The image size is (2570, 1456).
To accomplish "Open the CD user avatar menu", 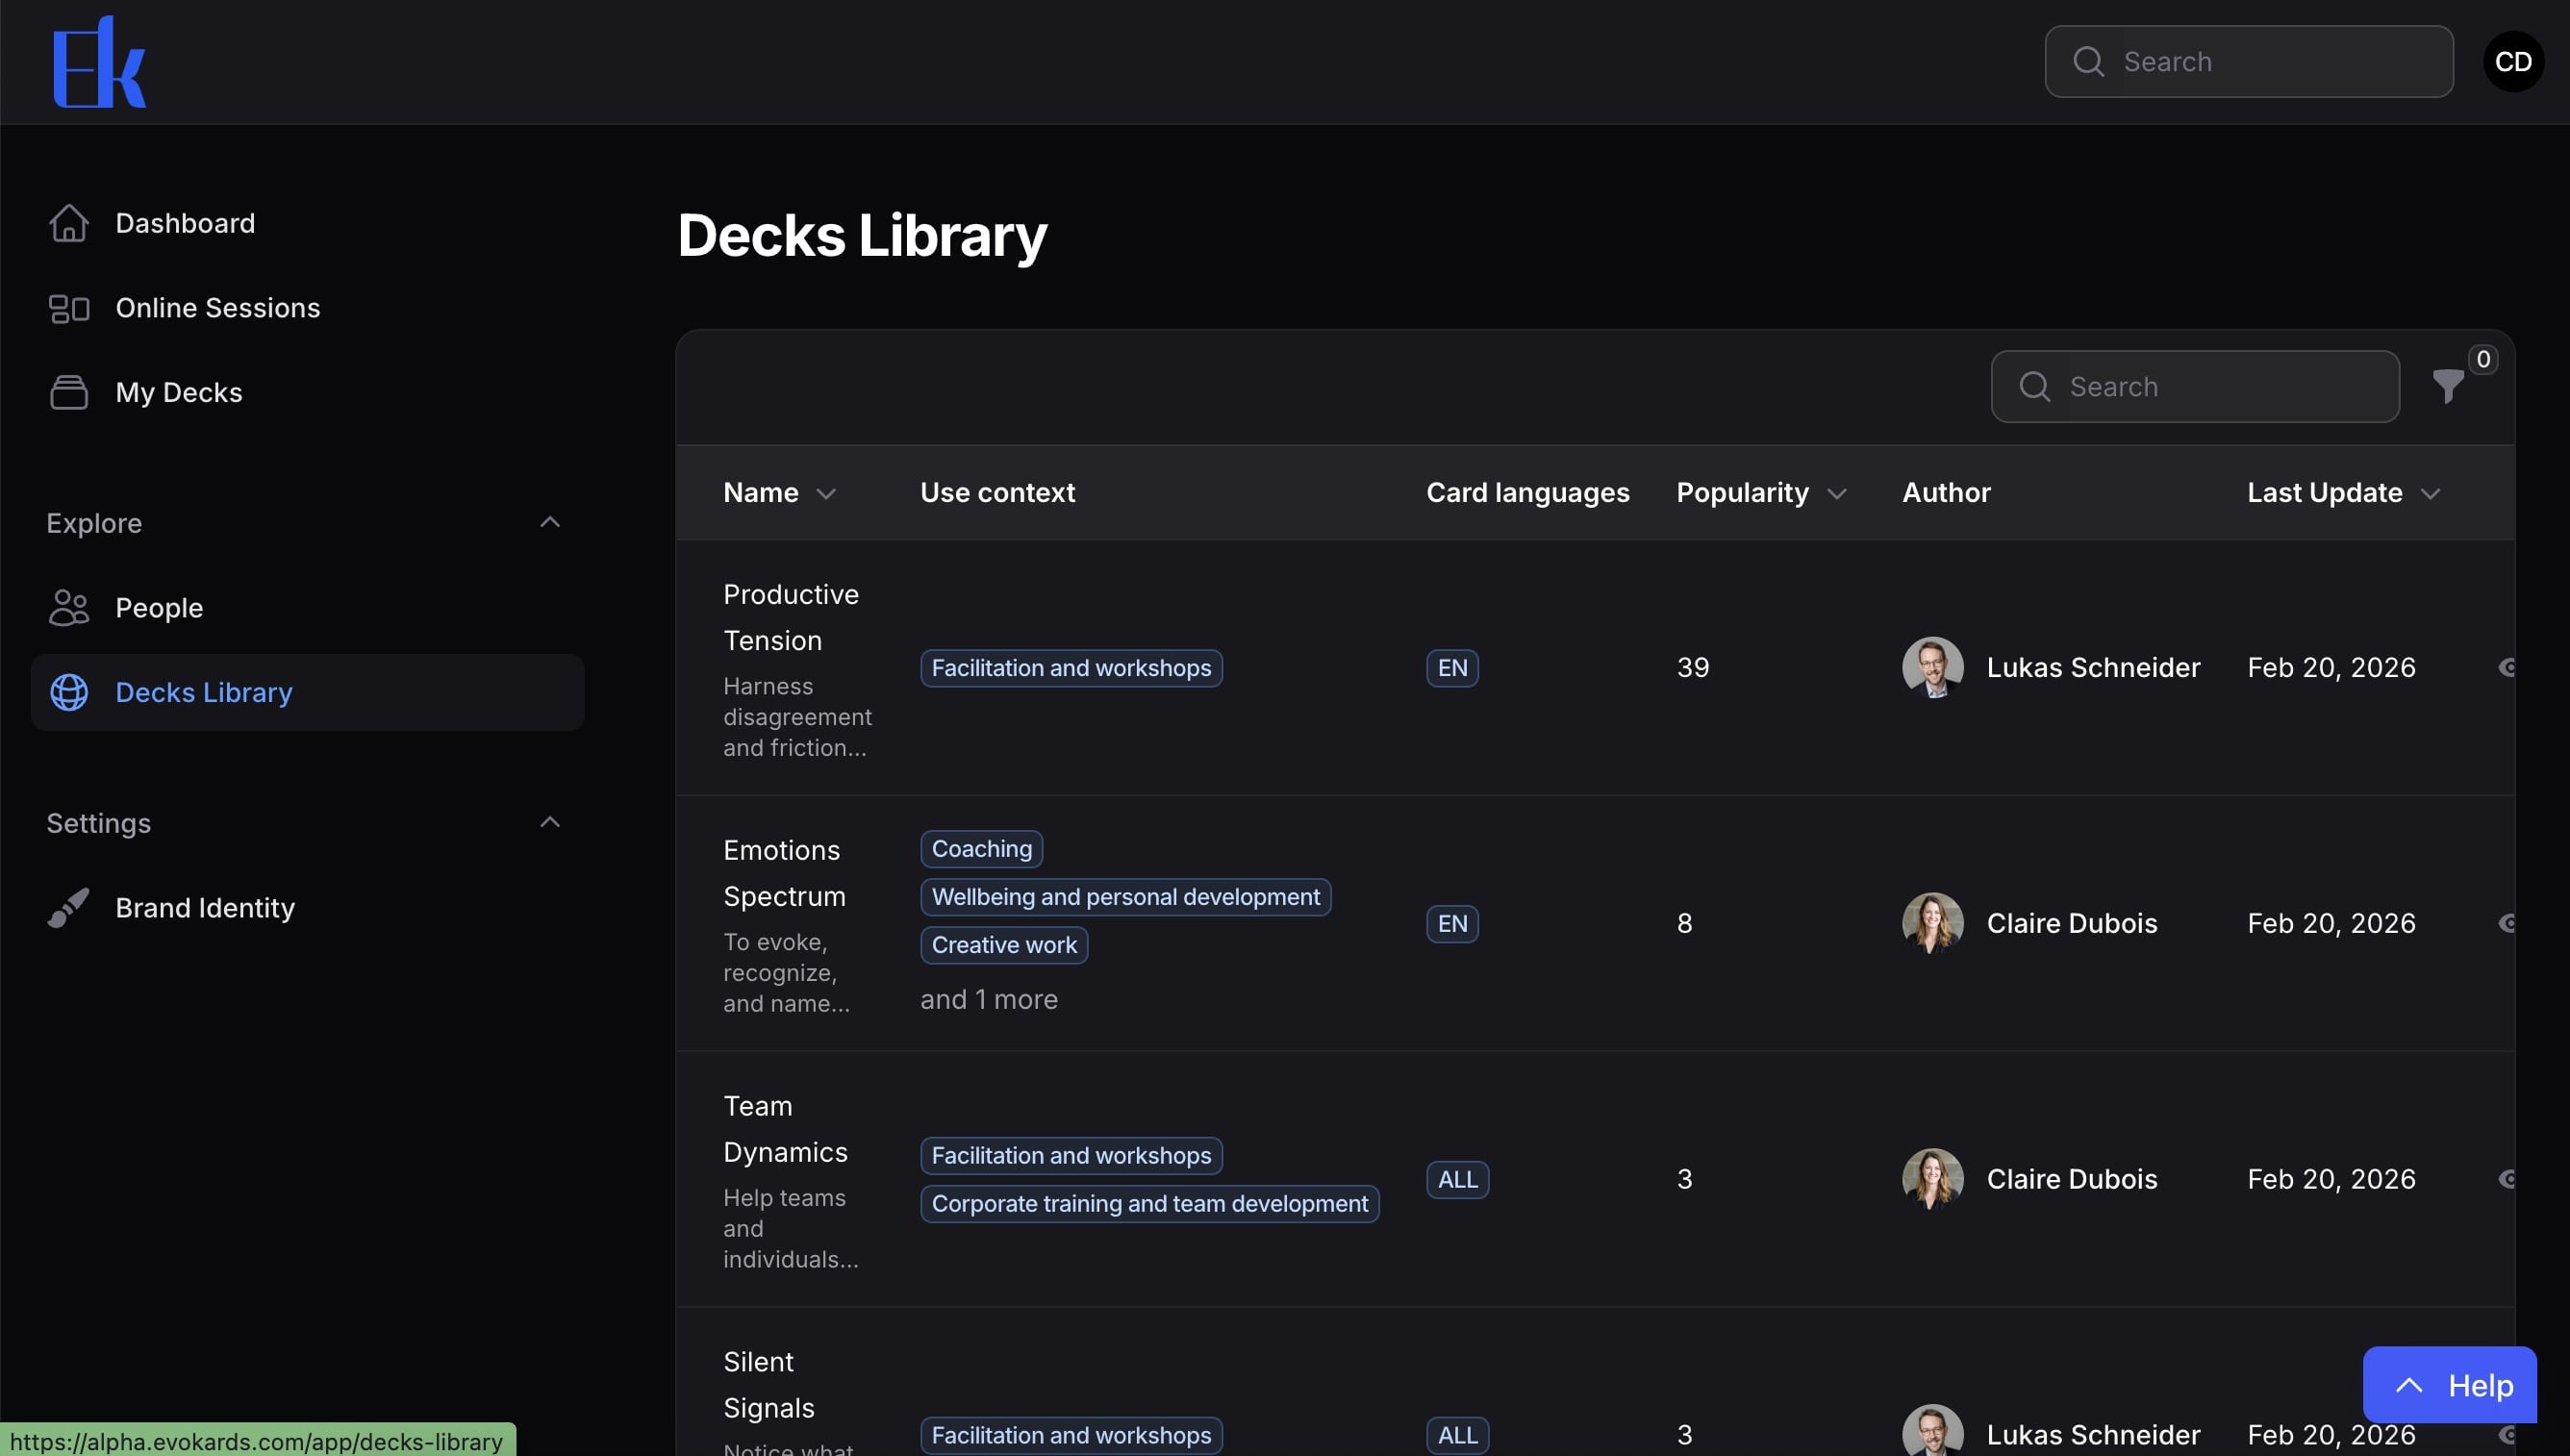I will 2512,62.
